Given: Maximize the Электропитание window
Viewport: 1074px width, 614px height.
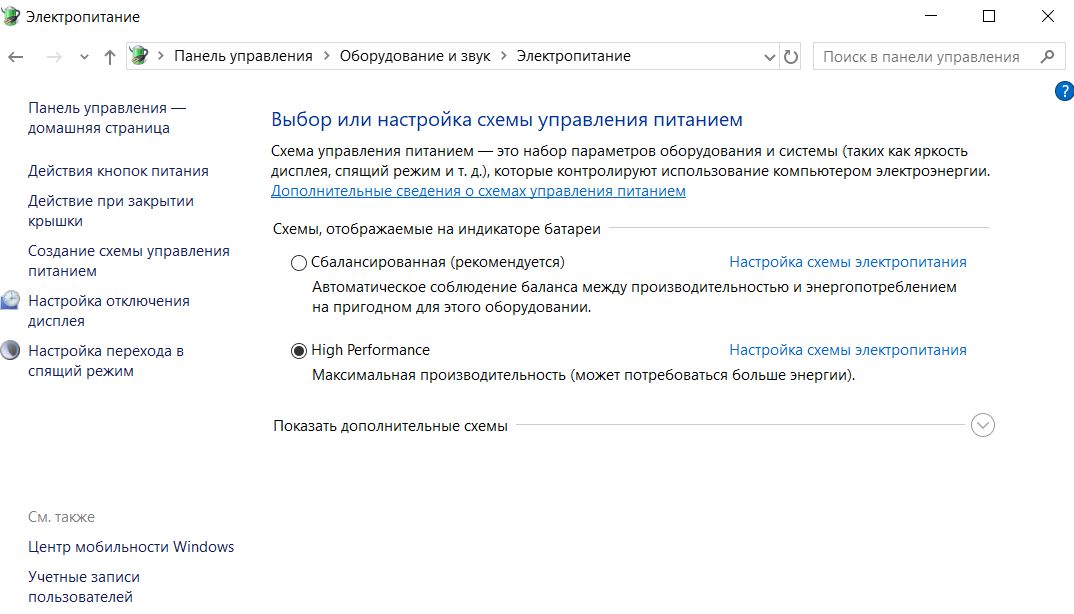Looking at the screenshot, I should coord(989,16).
